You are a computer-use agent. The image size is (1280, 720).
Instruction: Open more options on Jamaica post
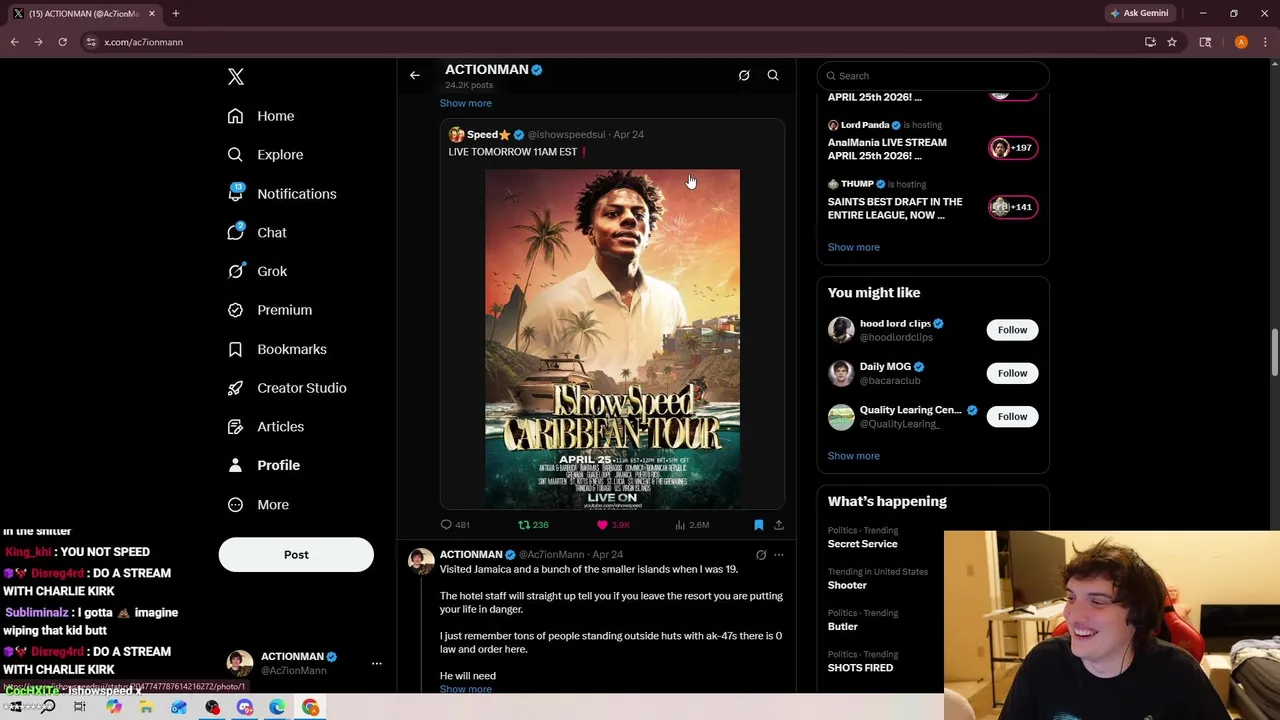[779, 555]
